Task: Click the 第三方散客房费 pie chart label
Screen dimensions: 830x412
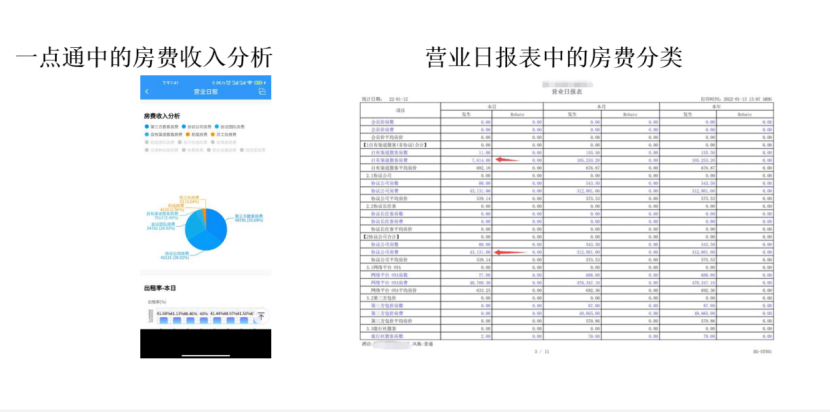Action: coord(249,218)
